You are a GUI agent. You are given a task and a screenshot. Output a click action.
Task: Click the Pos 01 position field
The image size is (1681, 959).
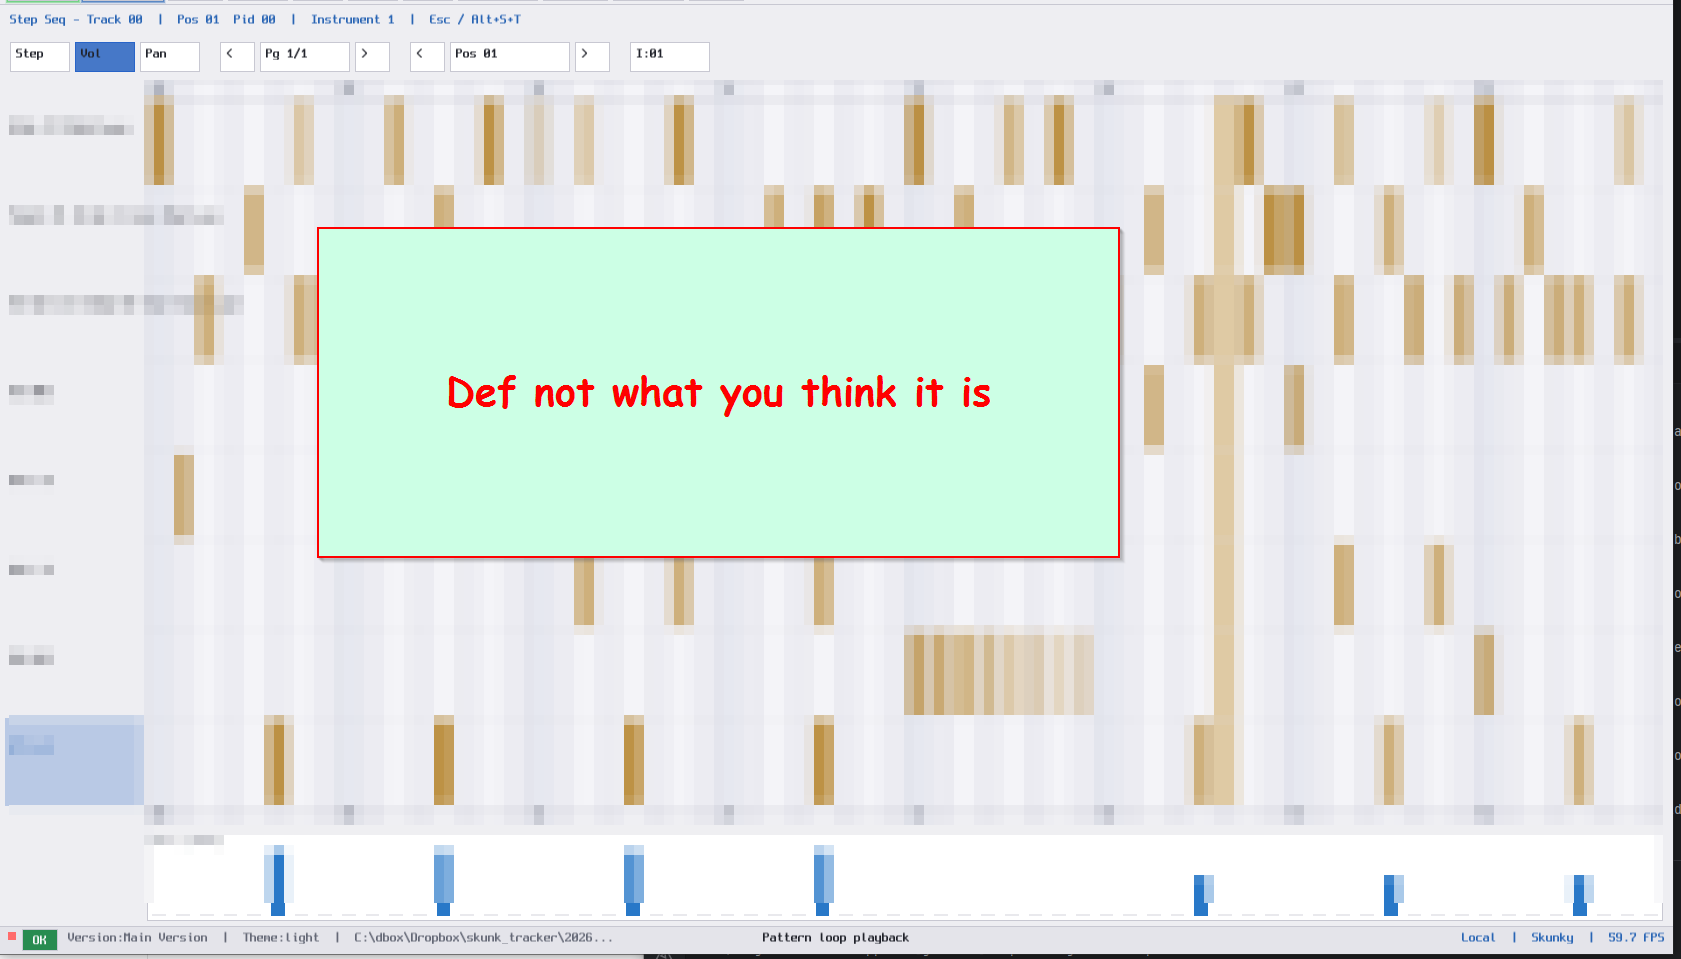[x=510, y=57]
